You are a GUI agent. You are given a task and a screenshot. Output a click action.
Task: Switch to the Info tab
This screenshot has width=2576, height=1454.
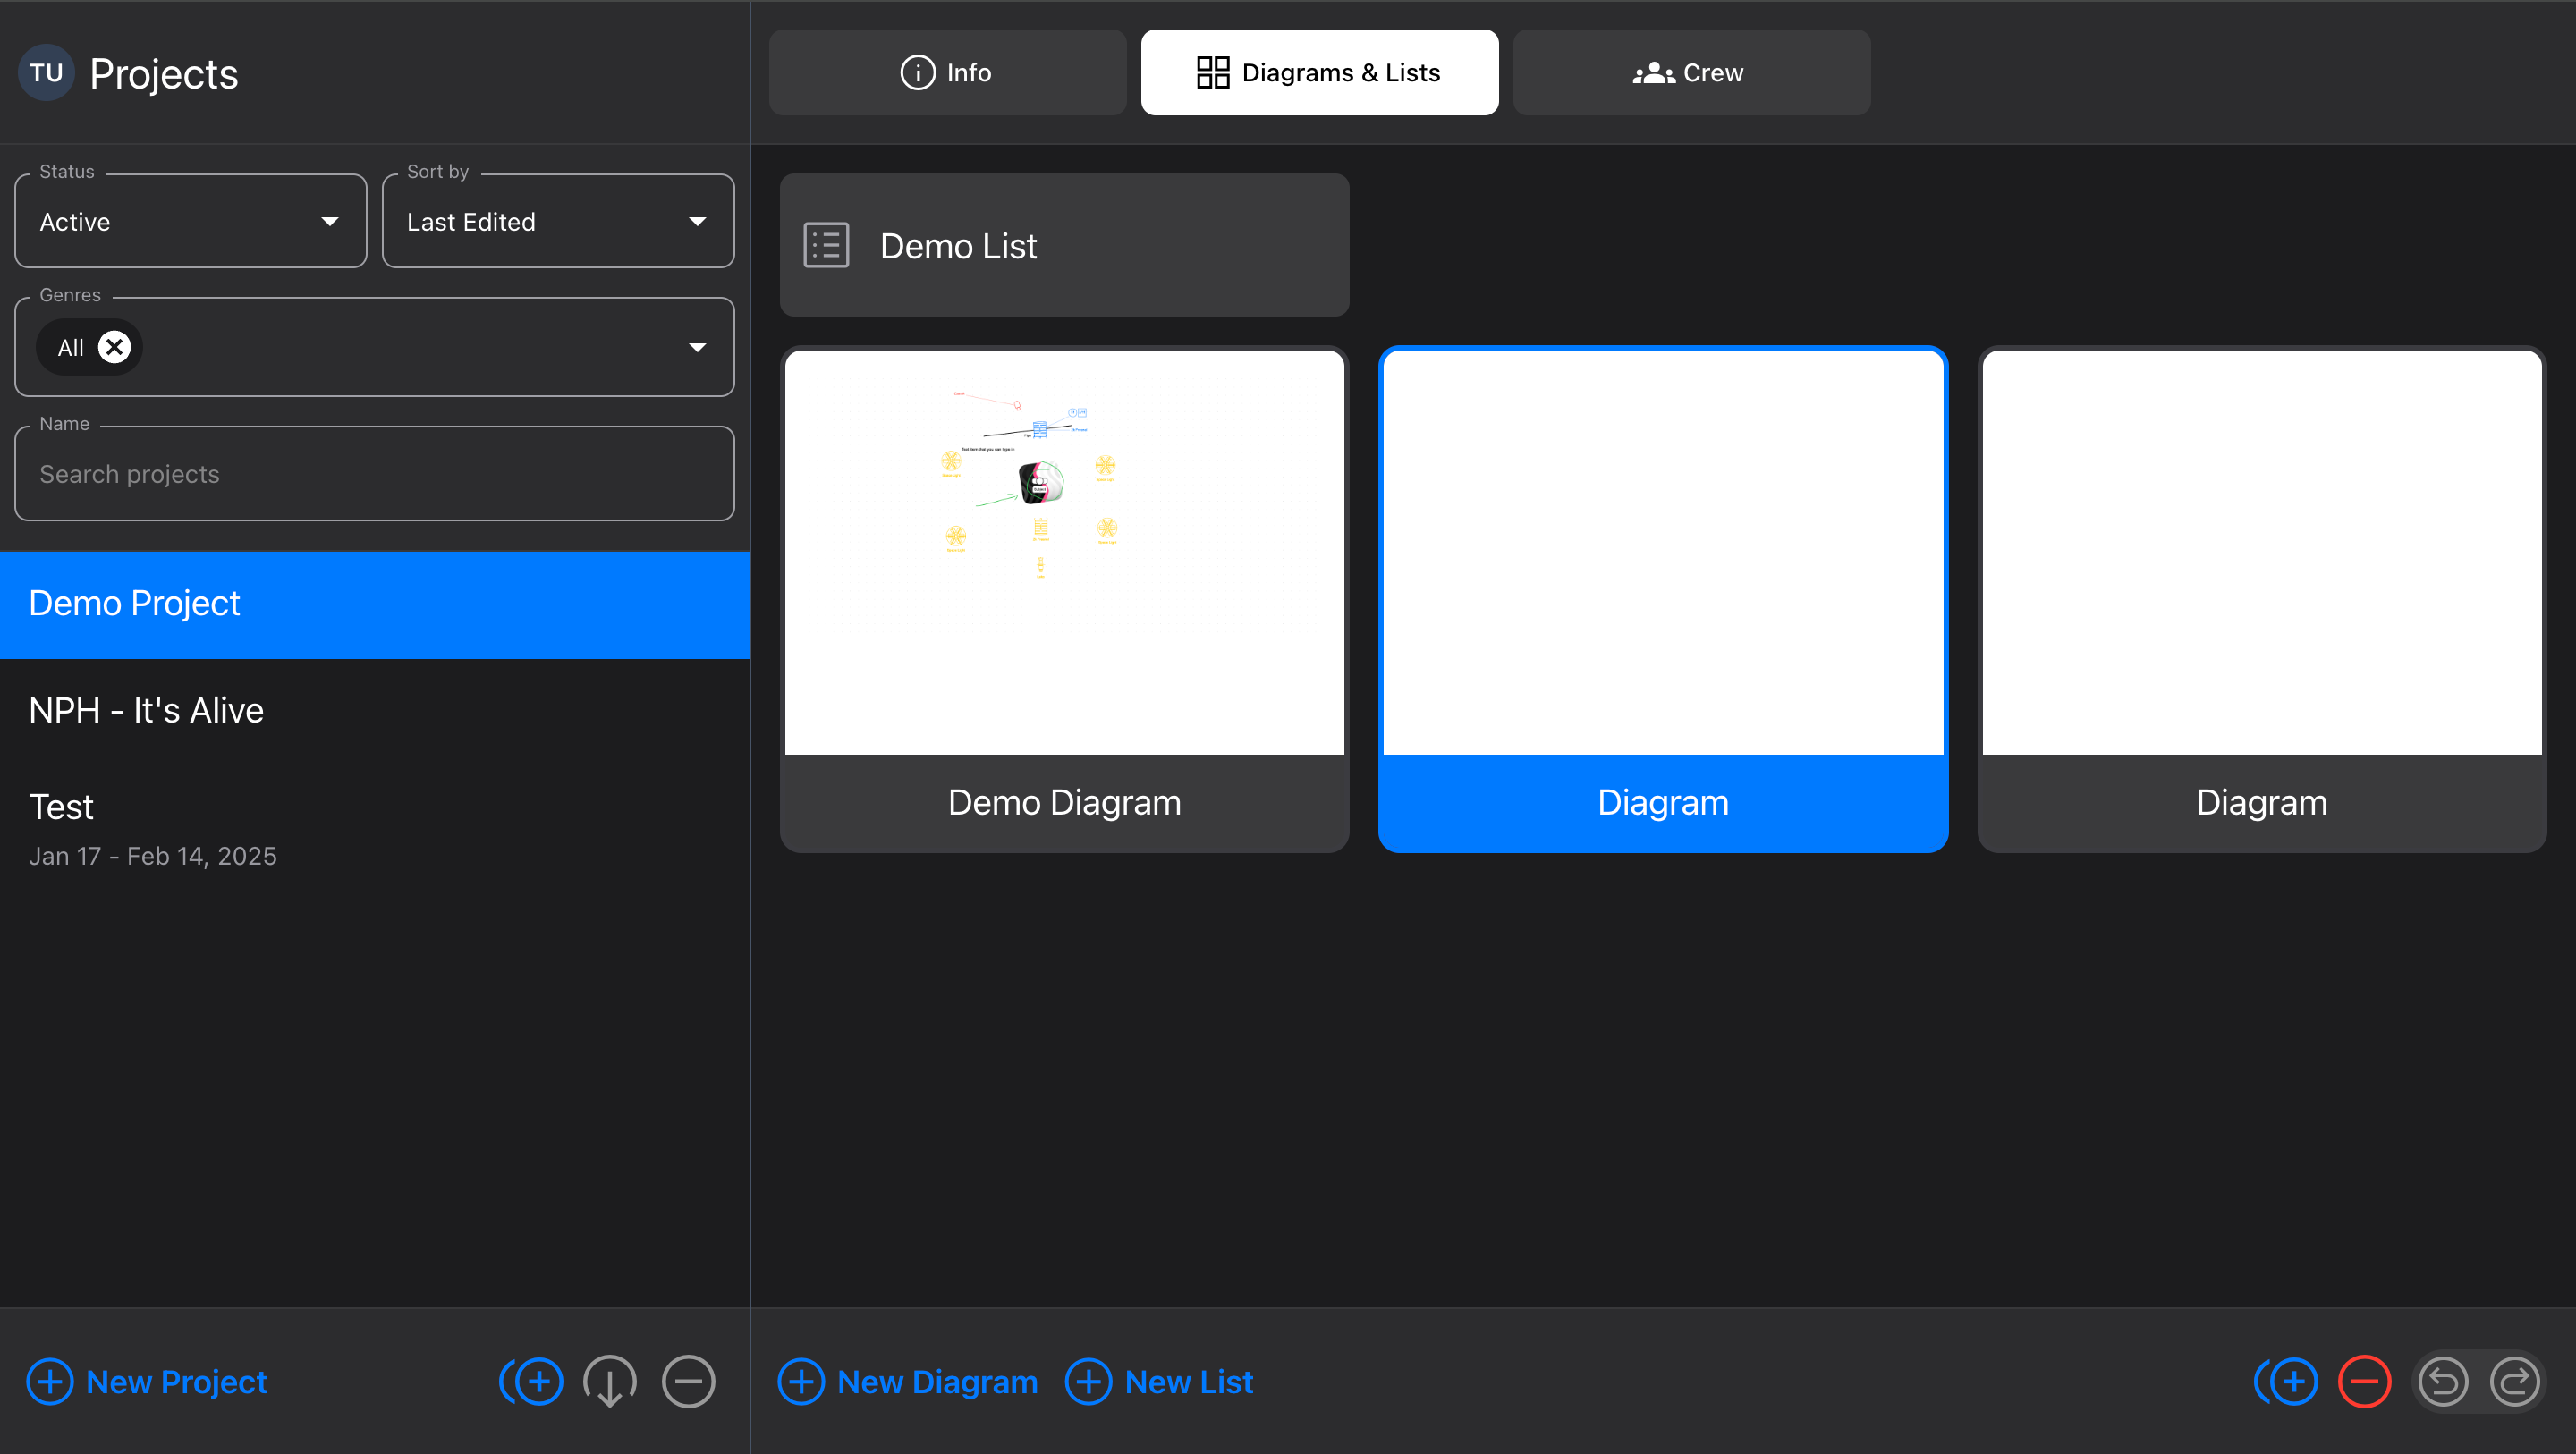coord(948,72)
